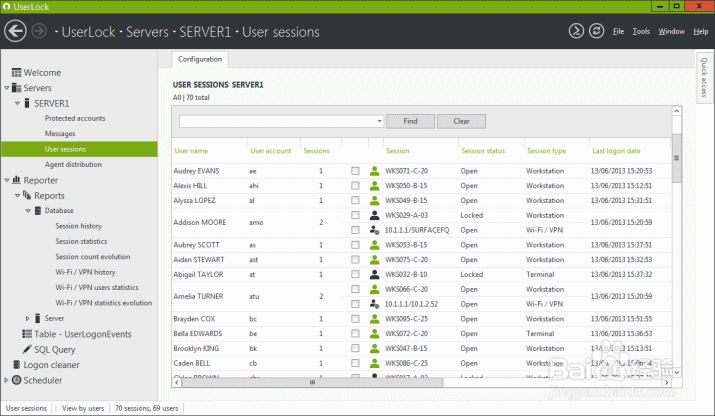This screenshot has height=416, width=715.
Task: Check the box for Audrey EVANS session
Action: pos(355,171)
